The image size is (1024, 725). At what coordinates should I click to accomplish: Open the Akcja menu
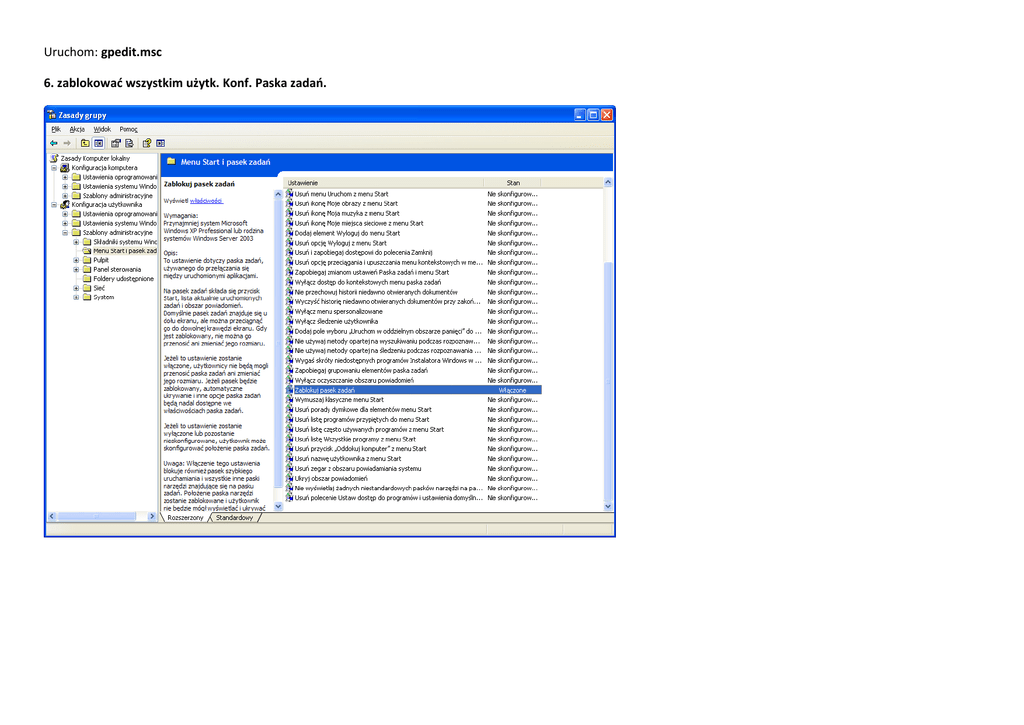click(x=77, y=129)
